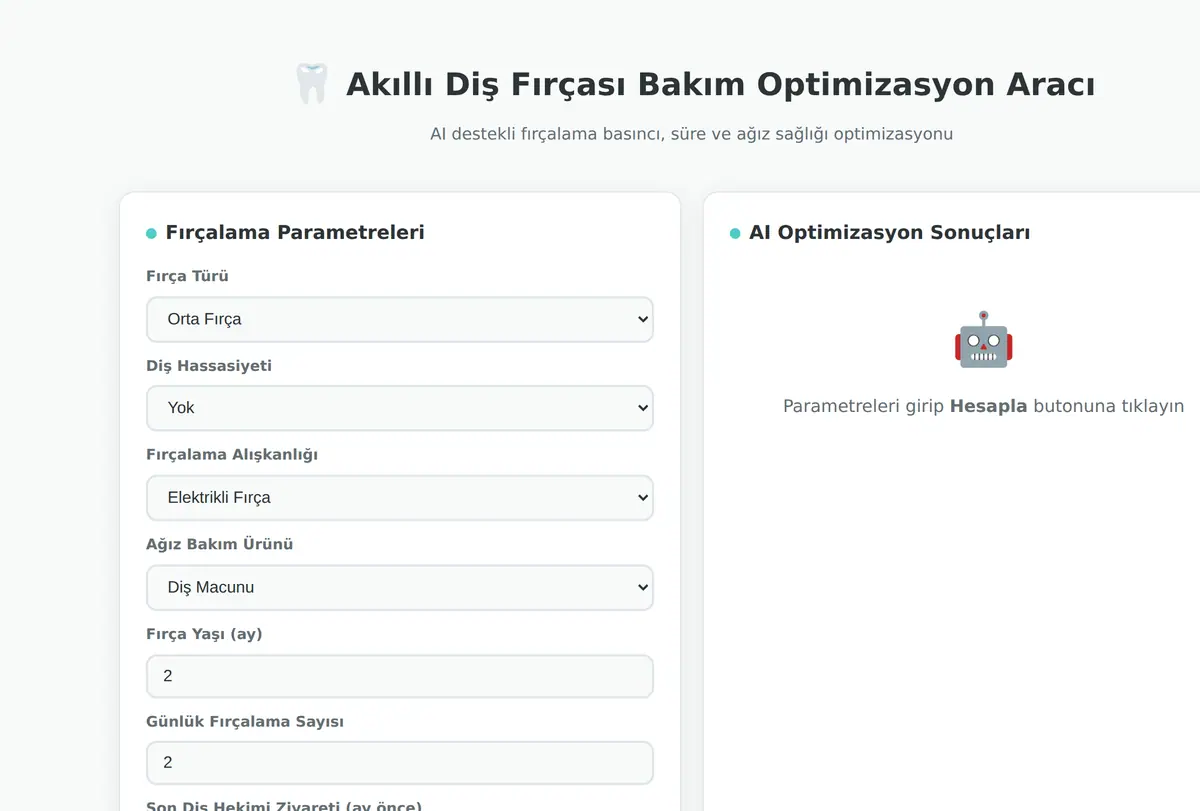The image size is (1200, 811).
Task: Expand the Fırçalama Alışkanlığı dropdown
Action: 400,498
